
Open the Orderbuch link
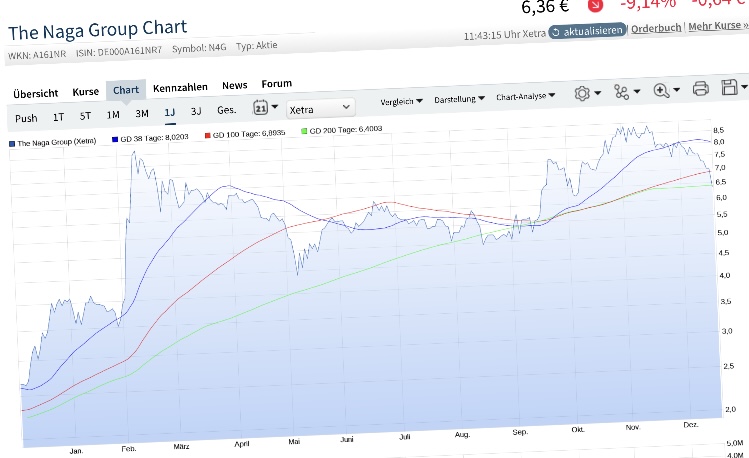pos(656,28)
